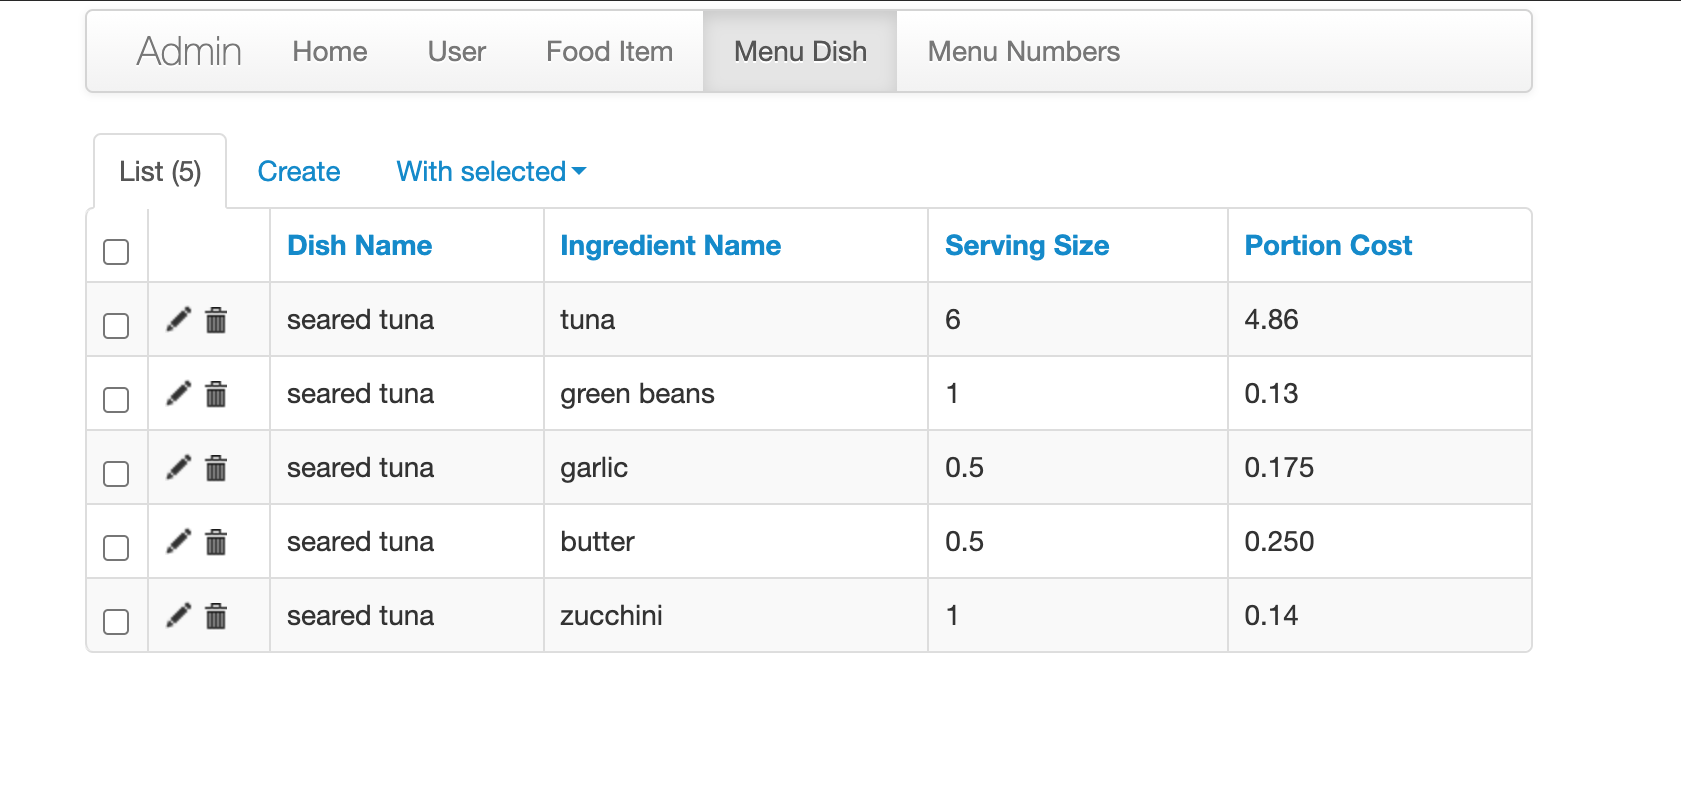Go to the Menu Numbers page

click(x=1023, y=52)
